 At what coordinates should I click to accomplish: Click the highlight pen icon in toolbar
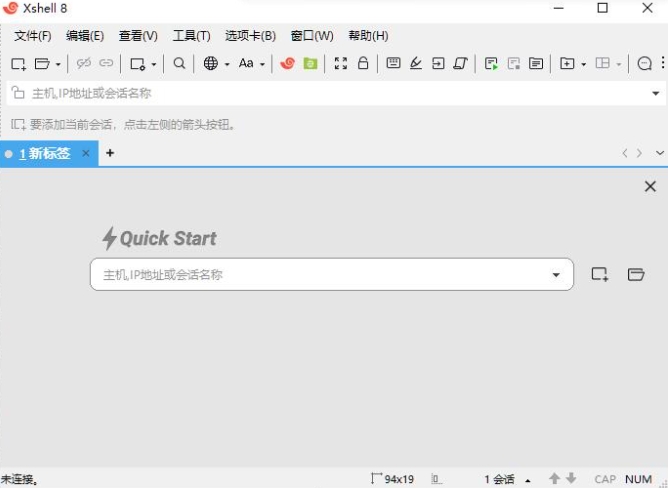pyautogui.click(x=416, y=64)
